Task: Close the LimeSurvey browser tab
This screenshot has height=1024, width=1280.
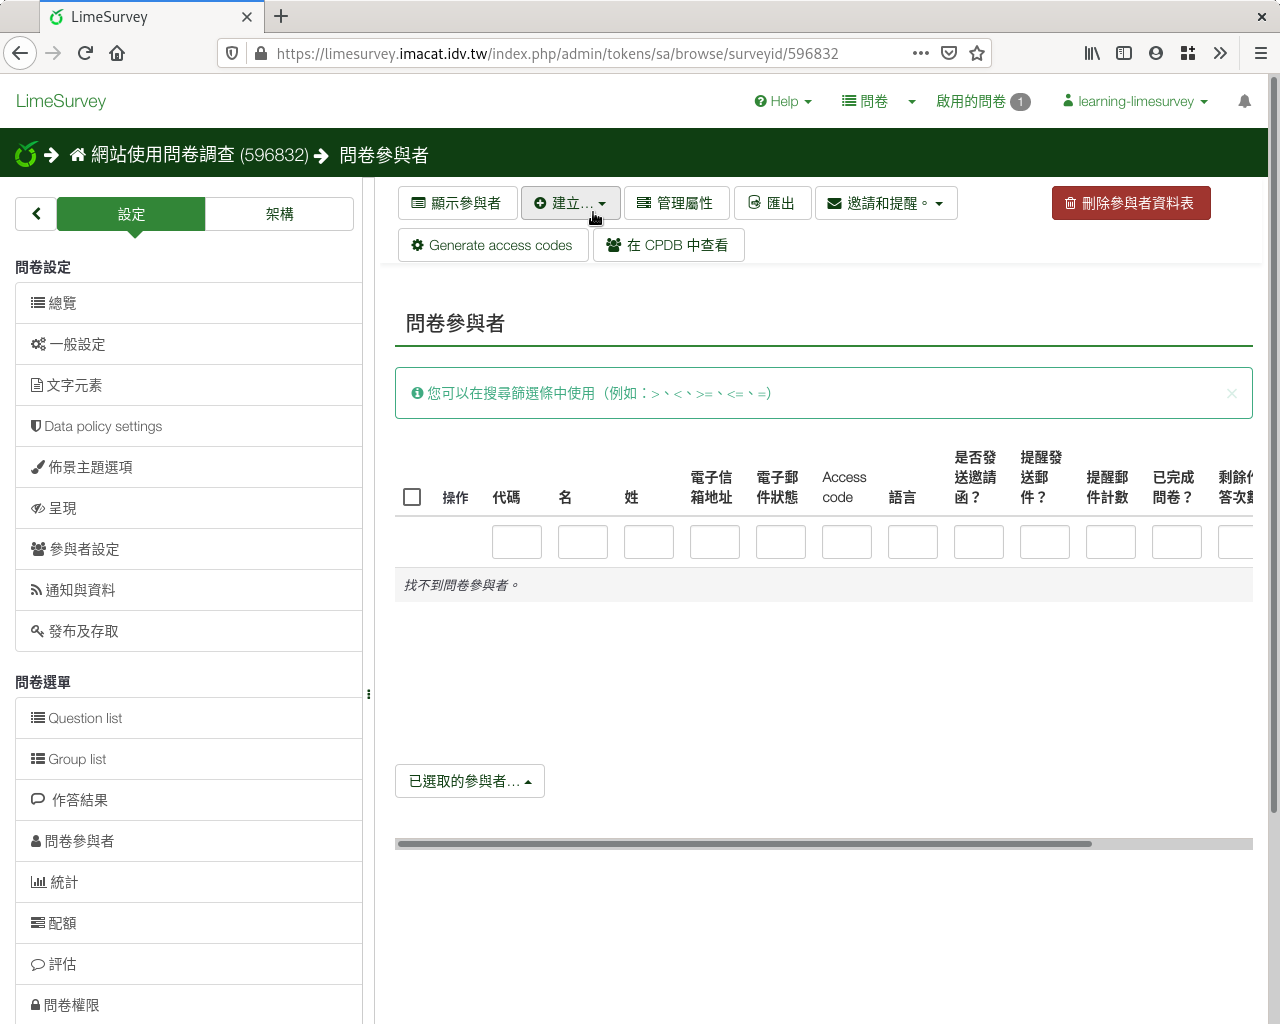Action: pyautogui.click(x=246, y=17)
